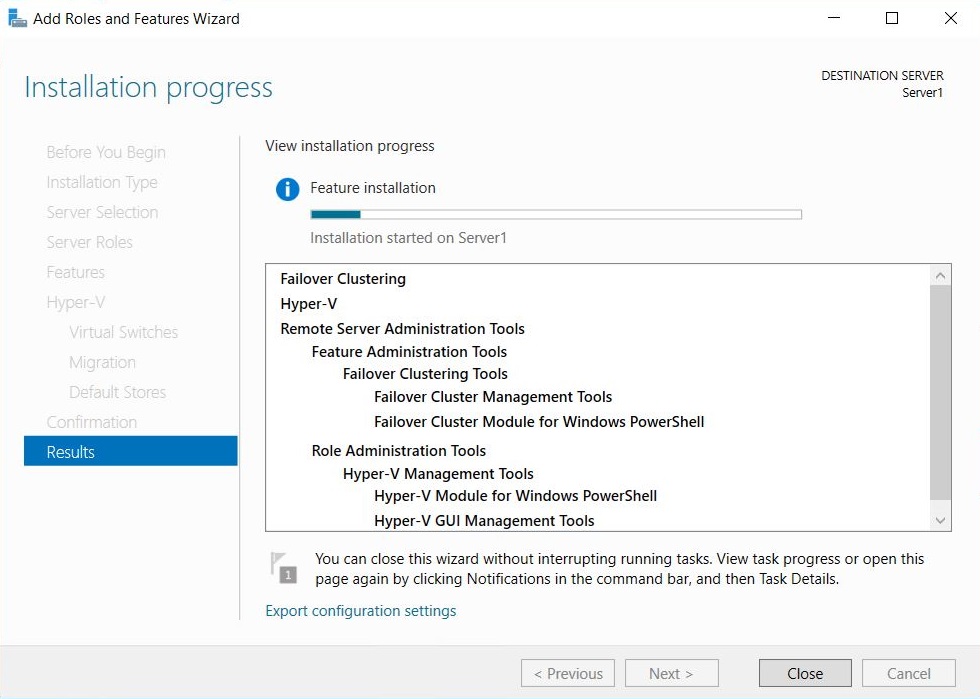
Task: Select Failover Cluster Module for Windows PowerShell
Action: 539,422
